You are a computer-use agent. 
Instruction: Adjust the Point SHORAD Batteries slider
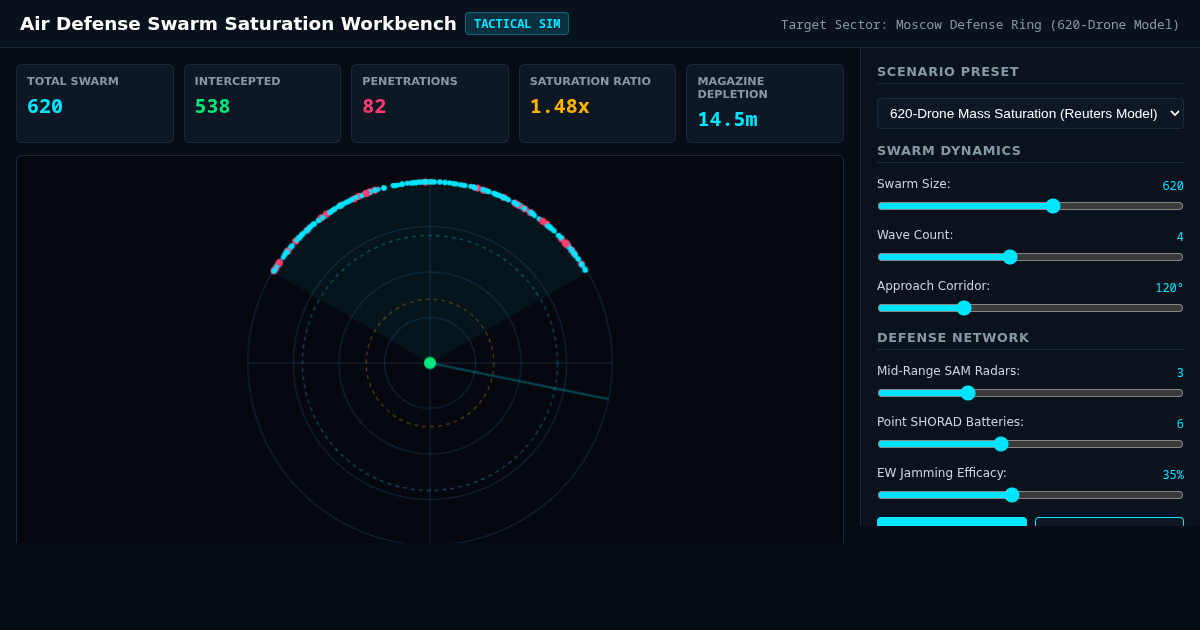tap(1030, 444)
